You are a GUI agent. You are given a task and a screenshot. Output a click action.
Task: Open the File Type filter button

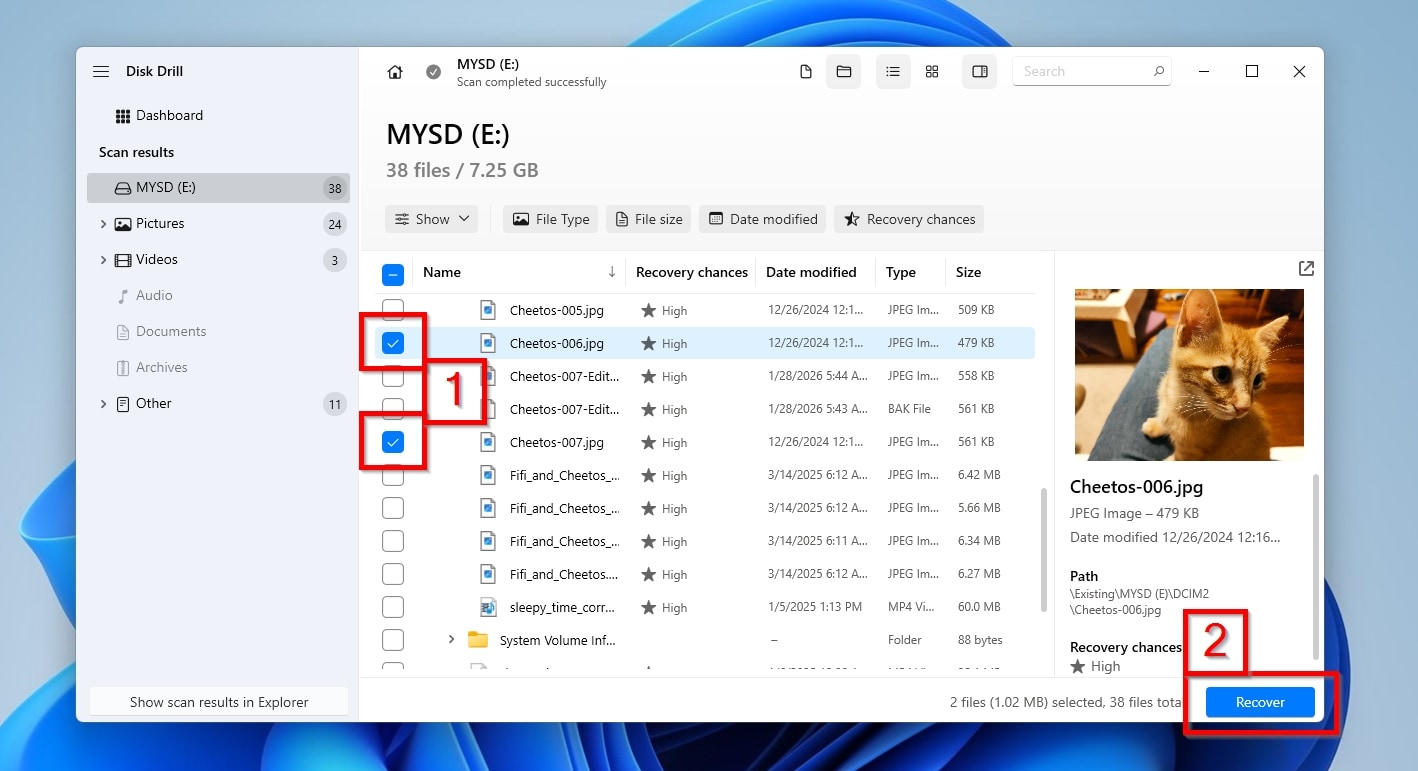(551, 219)
